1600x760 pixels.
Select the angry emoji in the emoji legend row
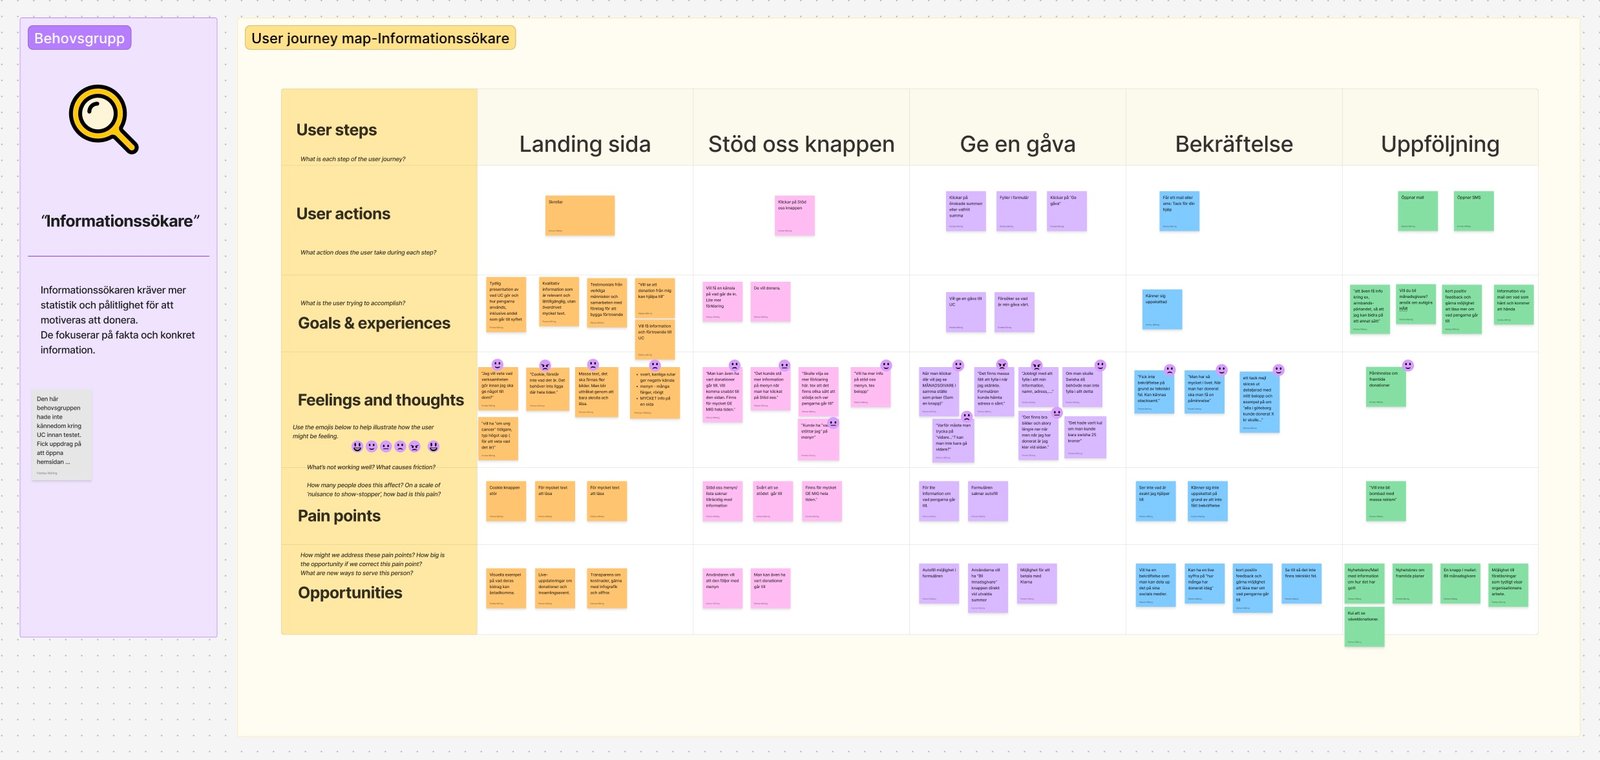415,447
